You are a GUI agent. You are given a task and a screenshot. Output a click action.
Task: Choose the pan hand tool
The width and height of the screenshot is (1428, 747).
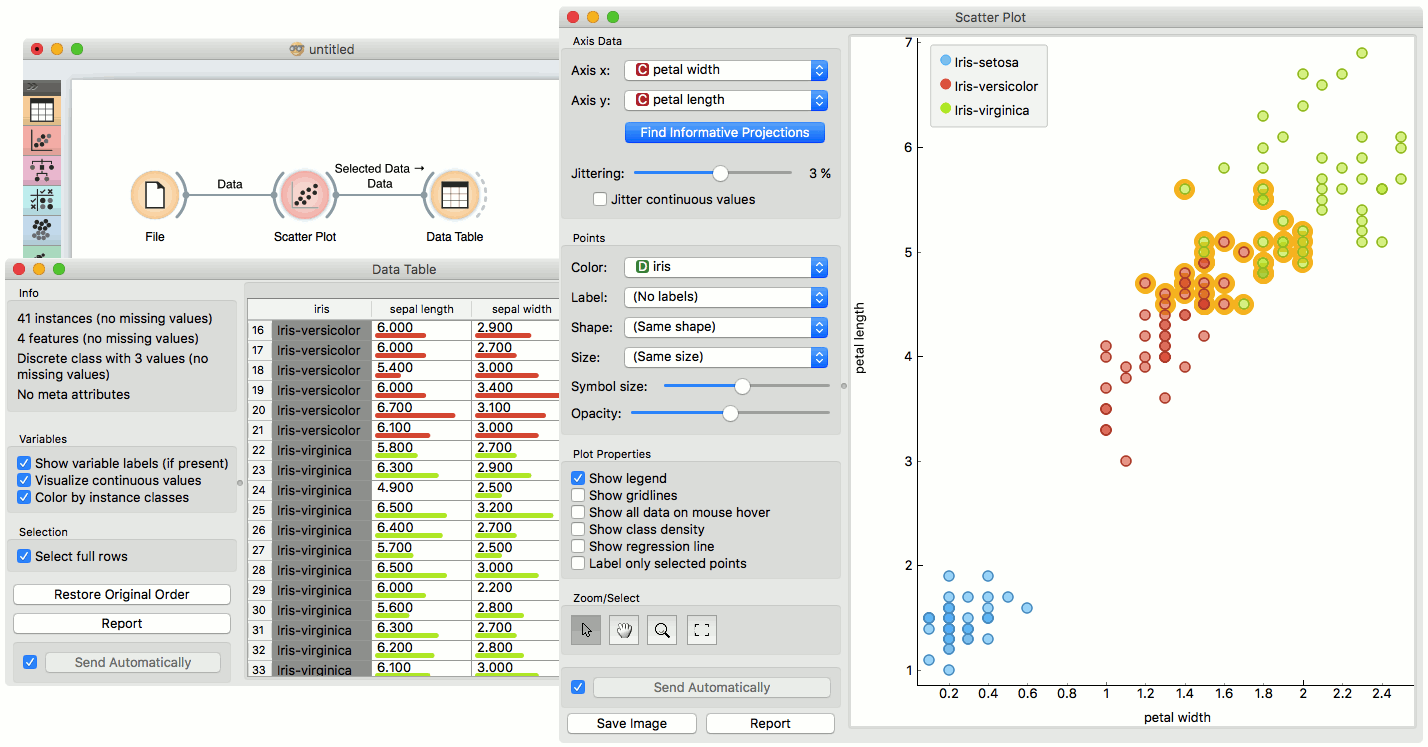(x=624, y=630)
